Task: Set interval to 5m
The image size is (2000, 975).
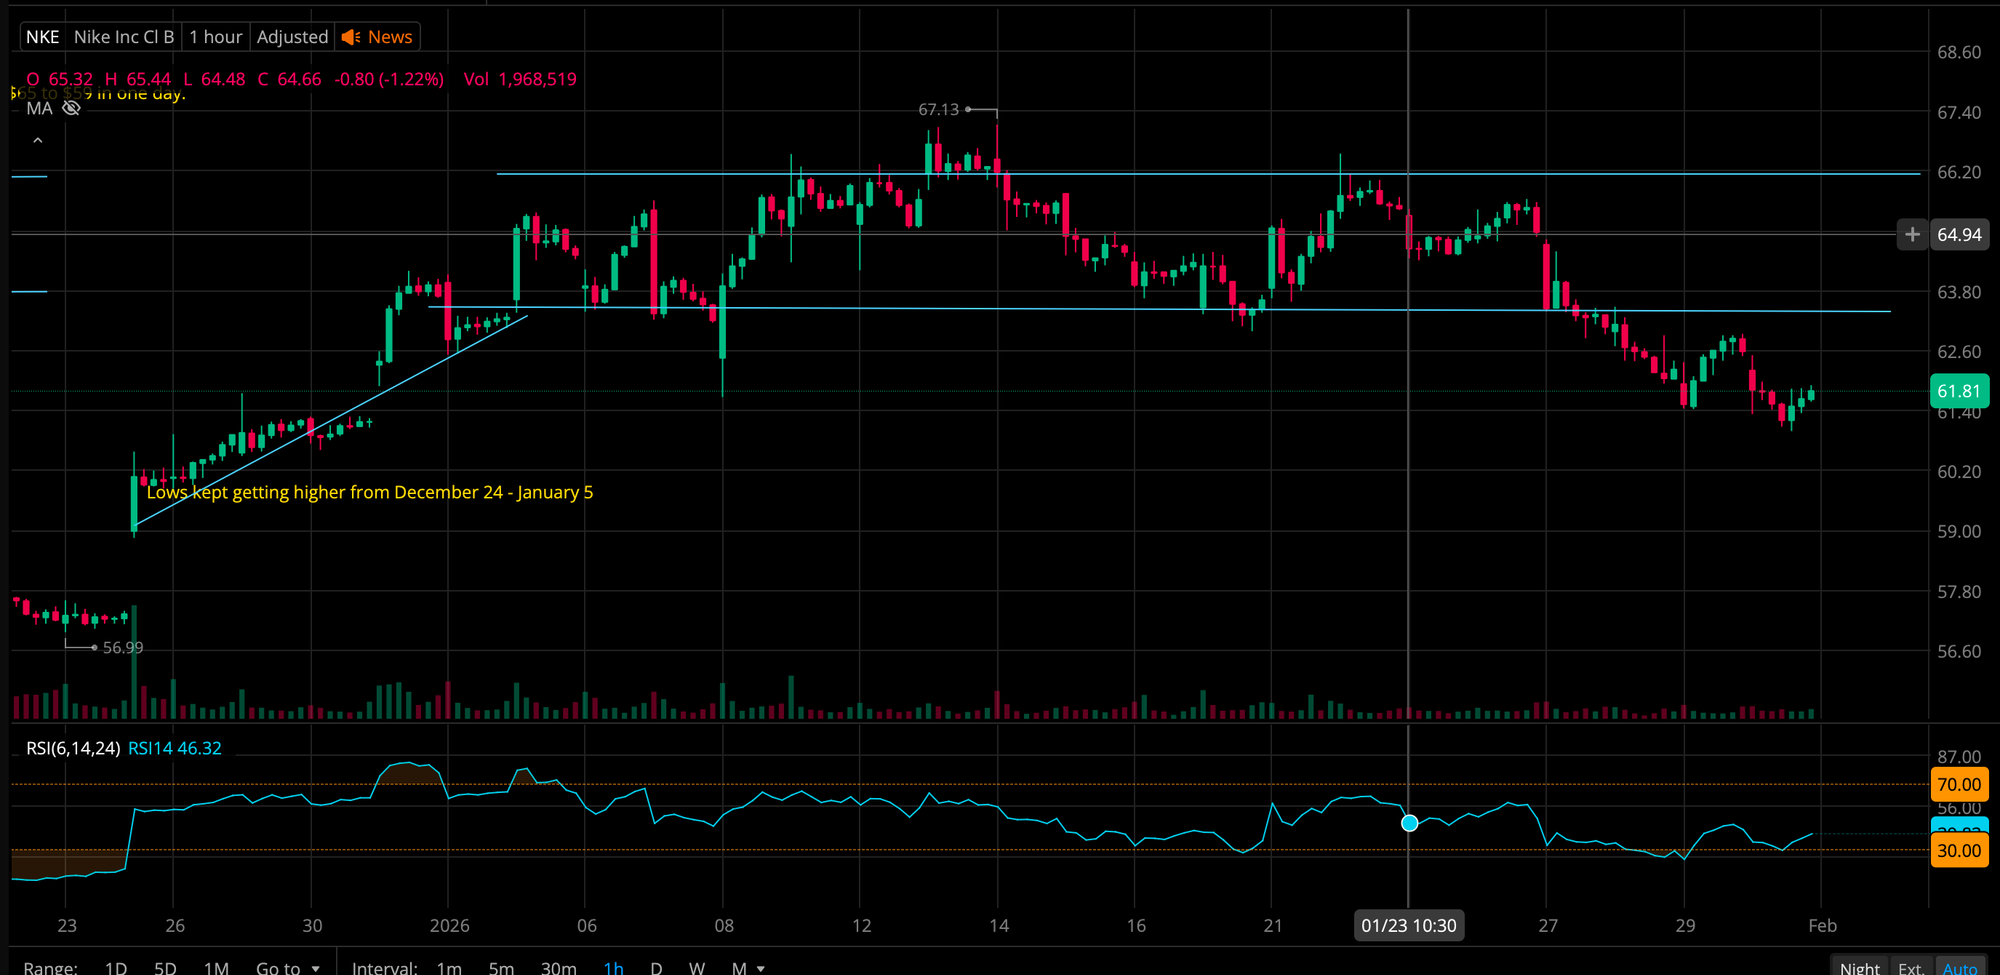Action: click(x=501, y=967)
